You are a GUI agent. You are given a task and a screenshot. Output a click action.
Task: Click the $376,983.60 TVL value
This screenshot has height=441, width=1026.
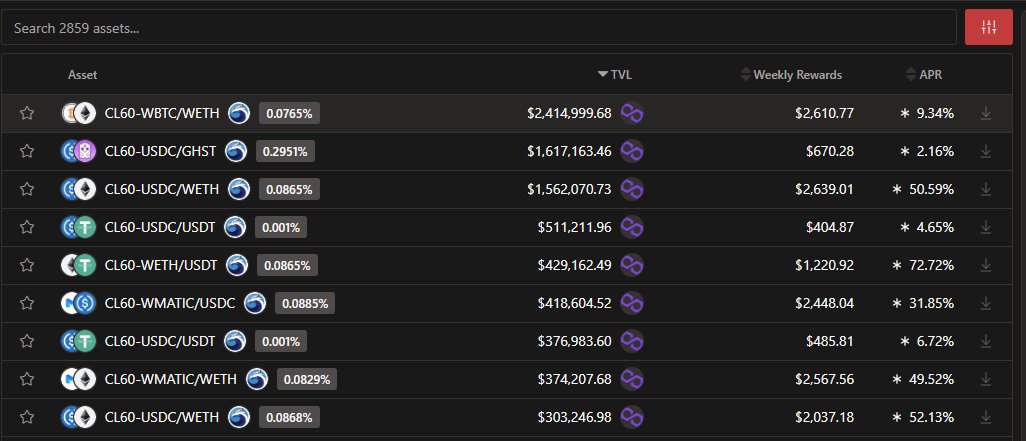[x=575, y=341]
